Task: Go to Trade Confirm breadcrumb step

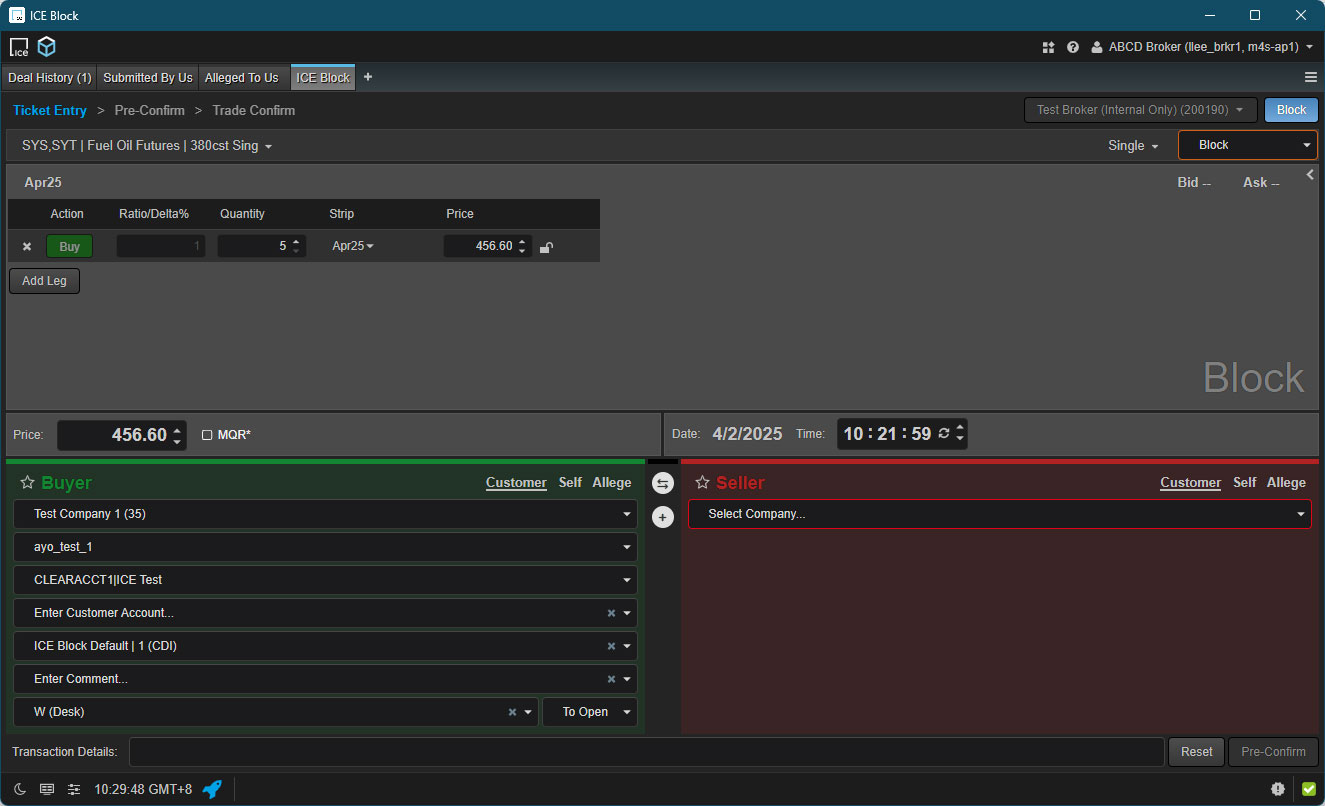Action: click(x=254, y=110)
